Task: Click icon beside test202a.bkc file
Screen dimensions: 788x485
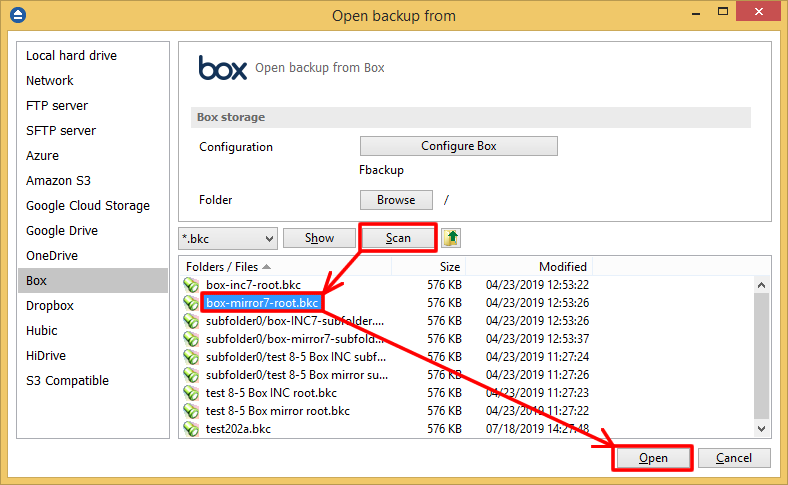Action: (x=192, y=429)
